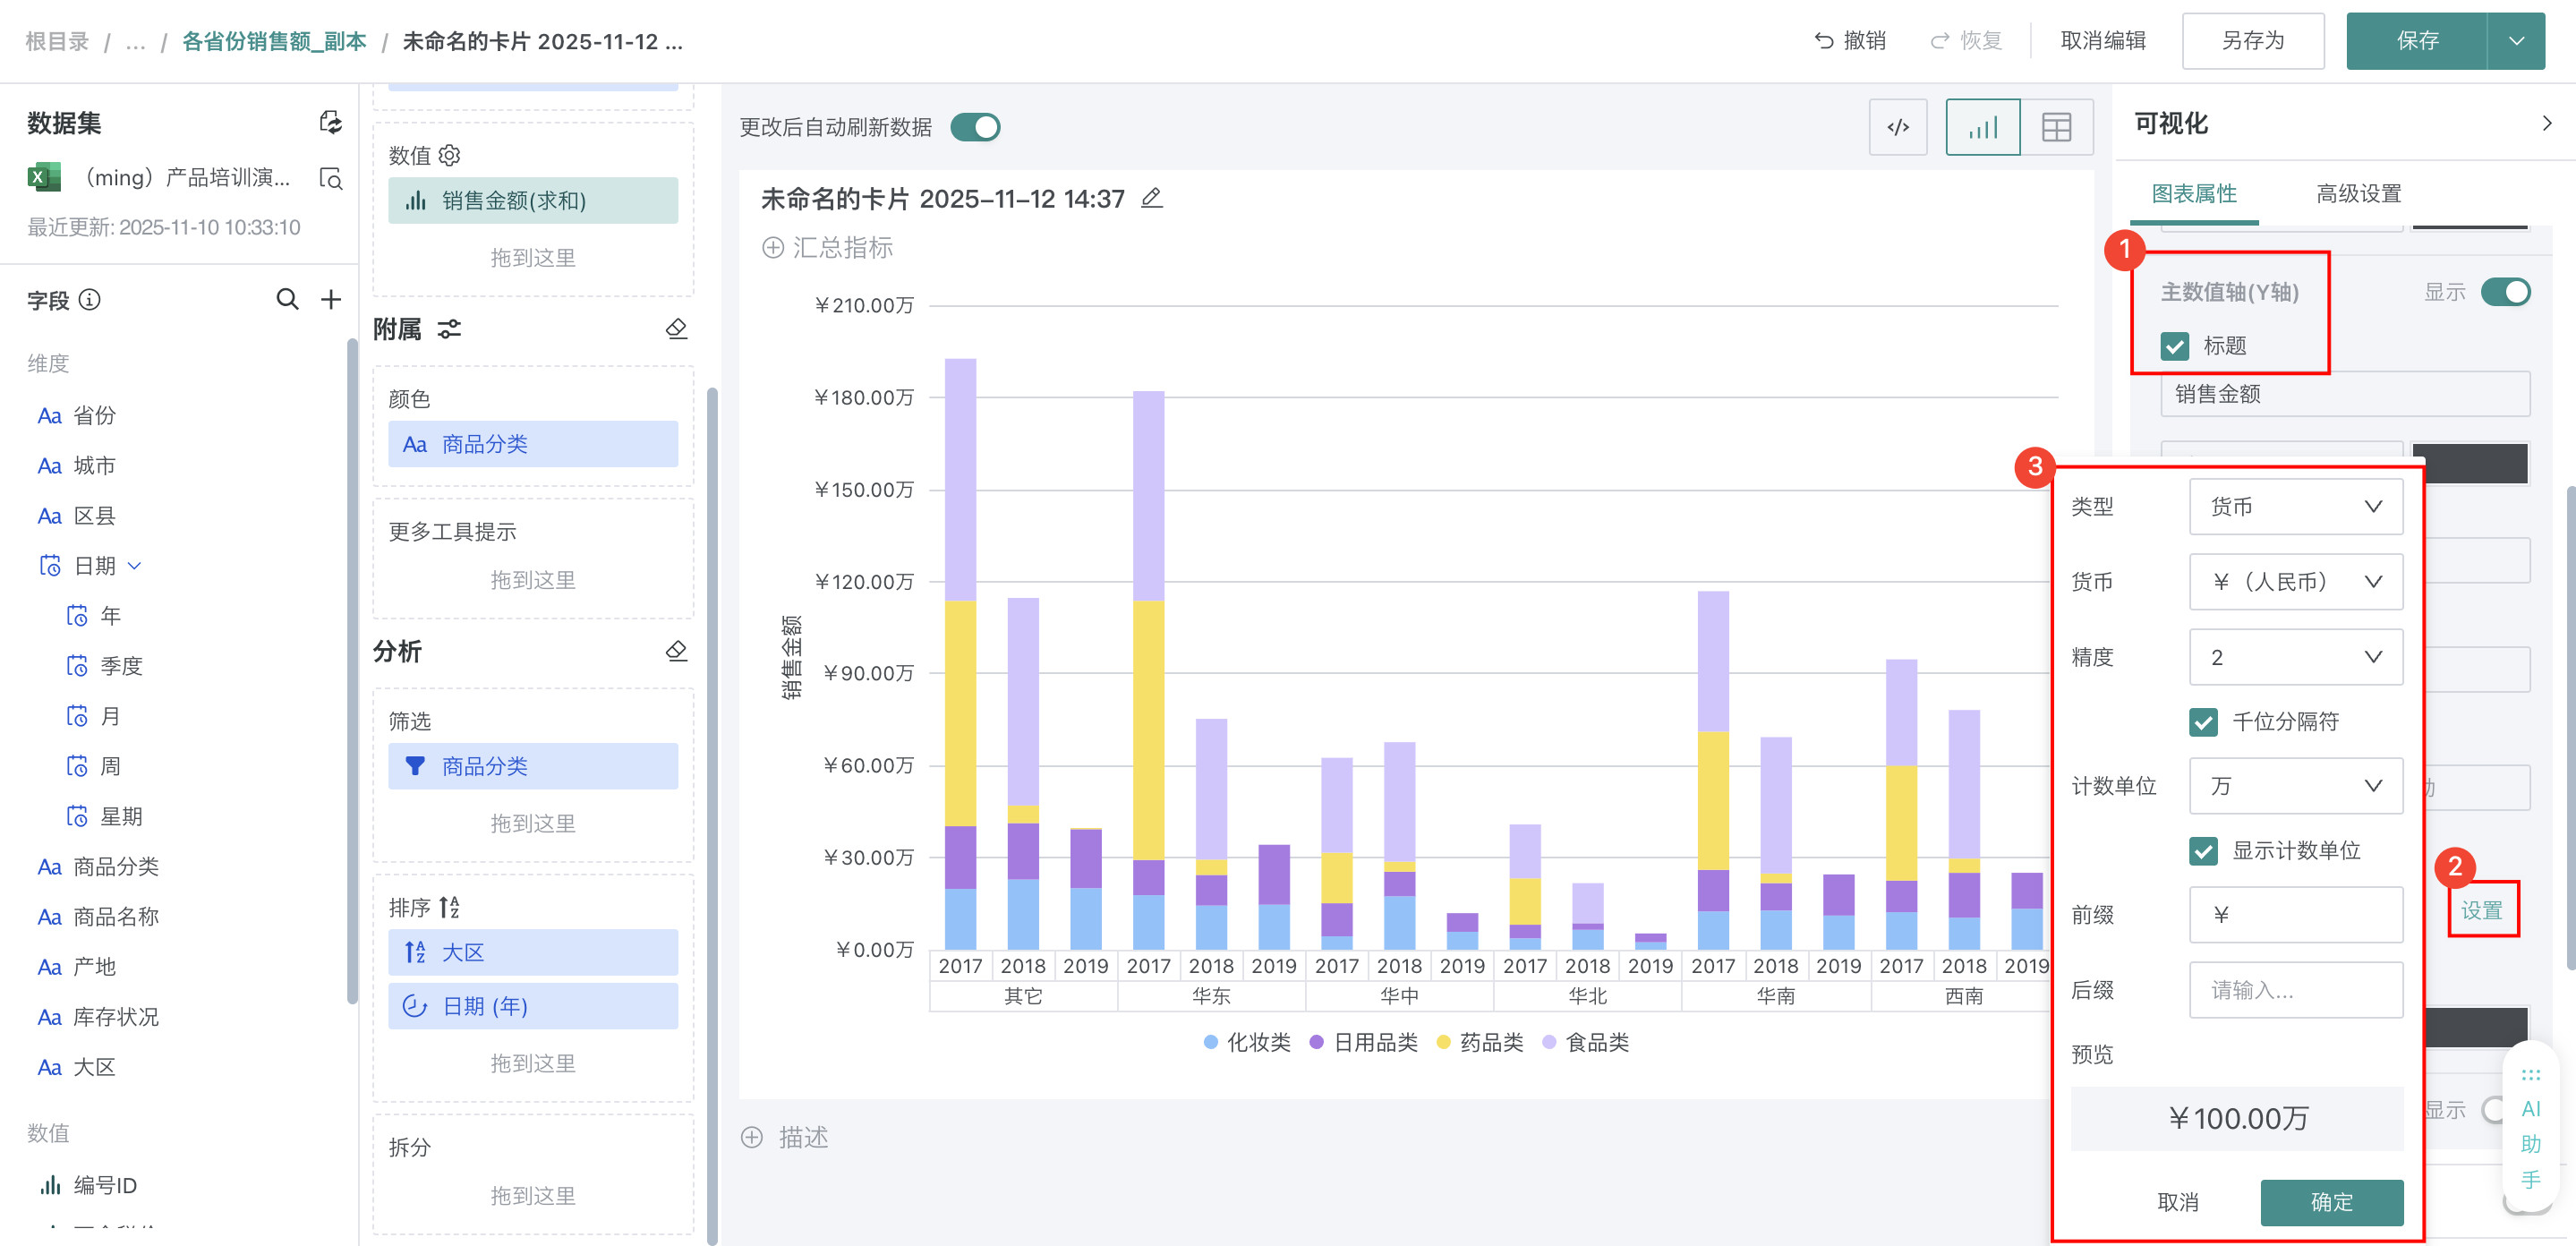Open the 类型 货币 dropdown
This screenshot has width=2576, height=1246.
pyautogui.click(x=2295, y=507)
